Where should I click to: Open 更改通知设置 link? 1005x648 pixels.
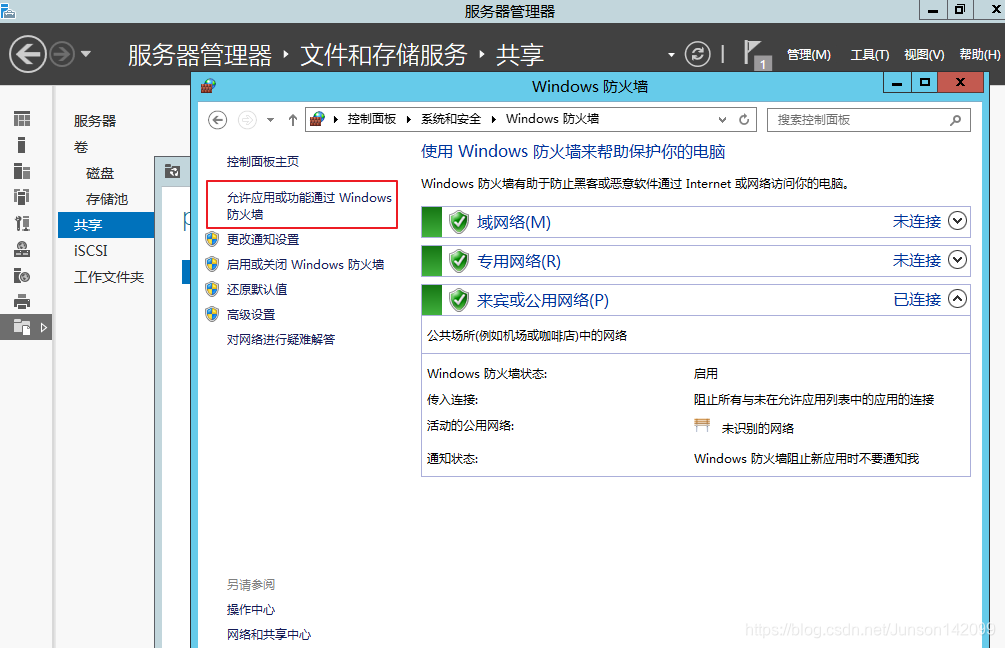coord(263,240)
